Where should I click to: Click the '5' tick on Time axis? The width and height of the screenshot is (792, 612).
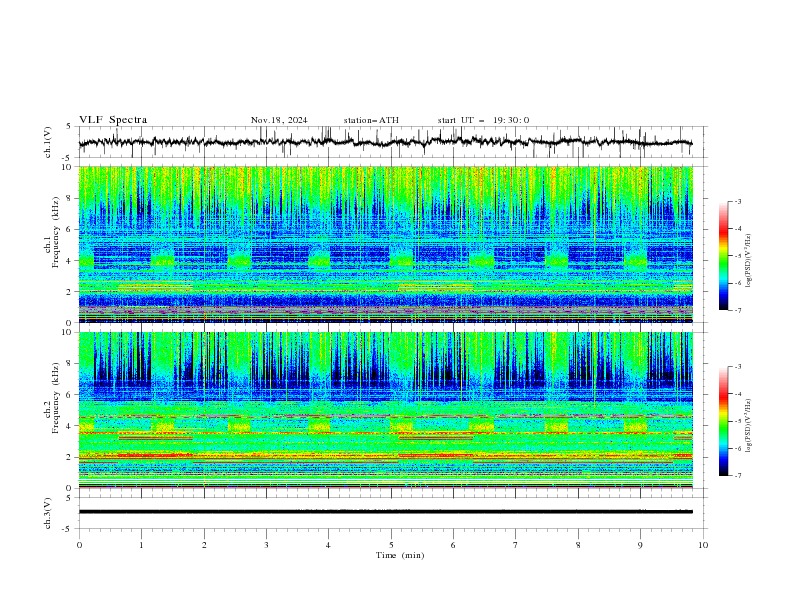click(391, 545)
